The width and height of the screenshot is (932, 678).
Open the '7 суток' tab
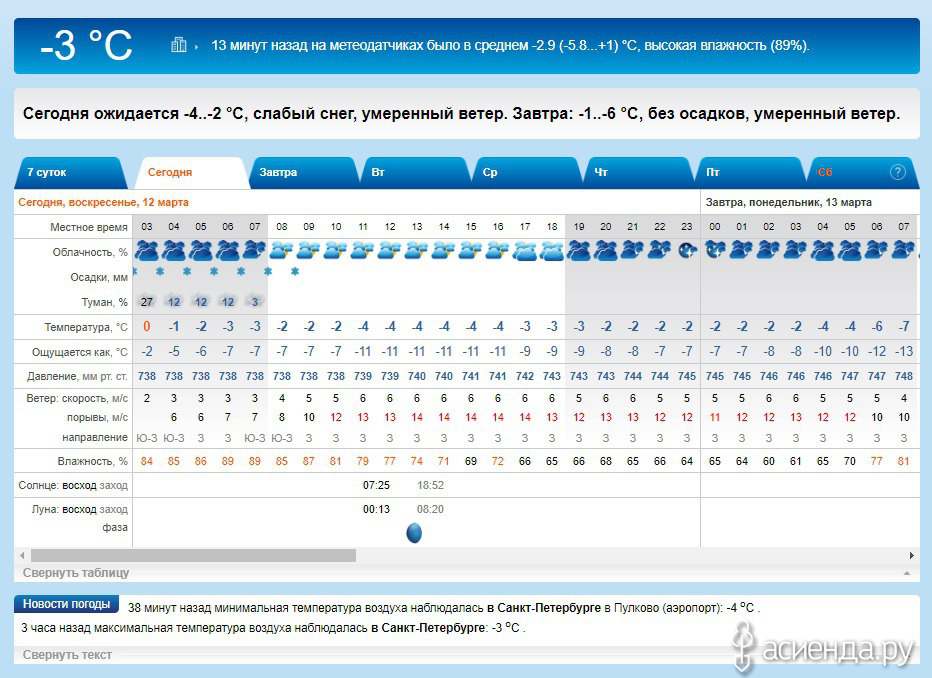click(71, 172)
